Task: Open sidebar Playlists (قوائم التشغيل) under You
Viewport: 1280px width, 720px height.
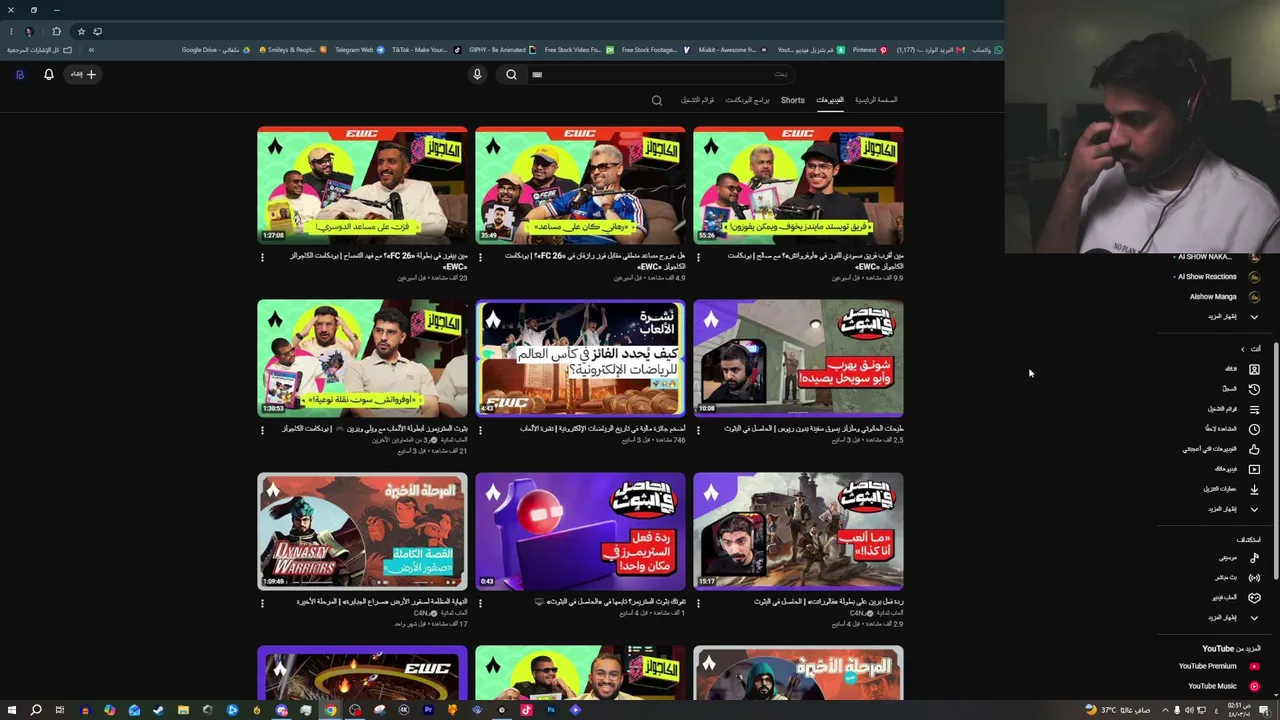Action: [1233, 409]
